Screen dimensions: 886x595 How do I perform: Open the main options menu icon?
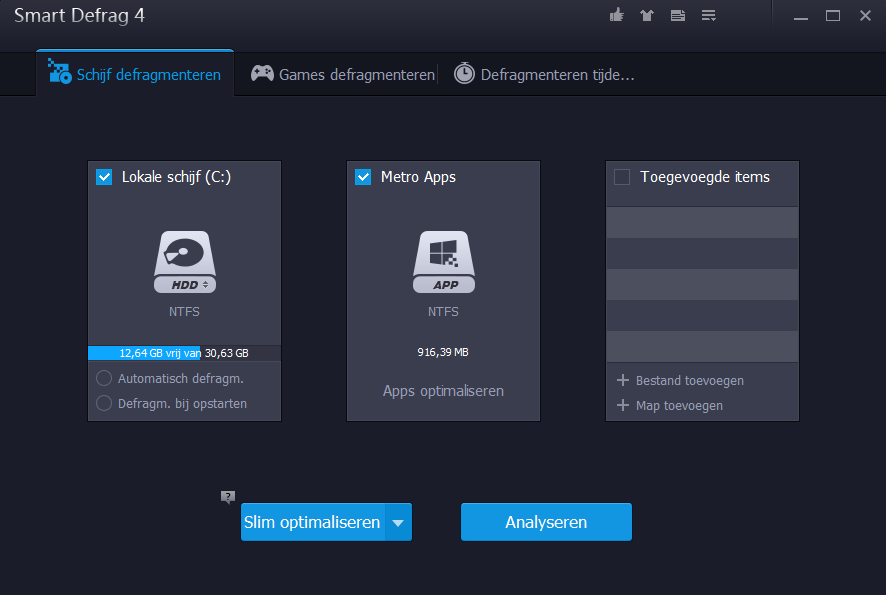pos(708,15)
